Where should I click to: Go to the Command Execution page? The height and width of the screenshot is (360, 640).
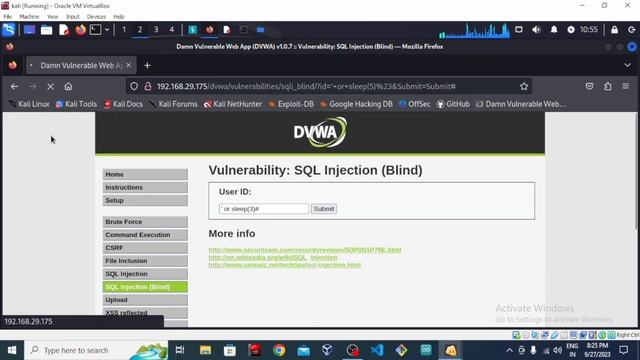click(x=145, y=235)
